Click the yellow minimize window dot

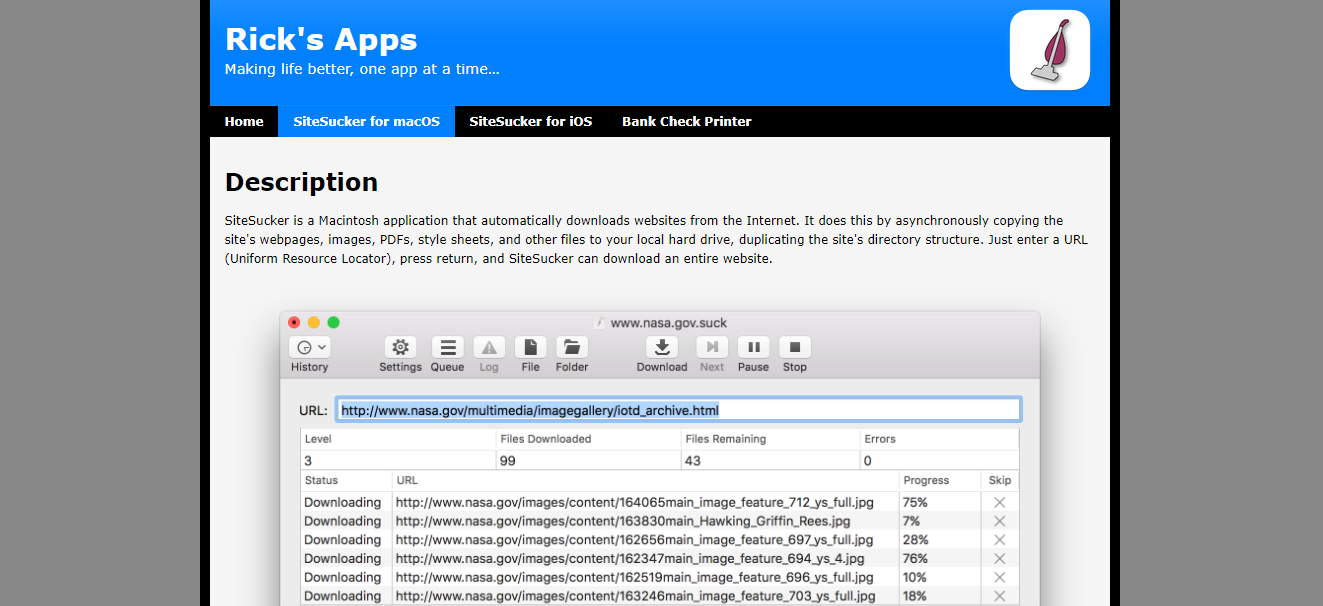314,322
